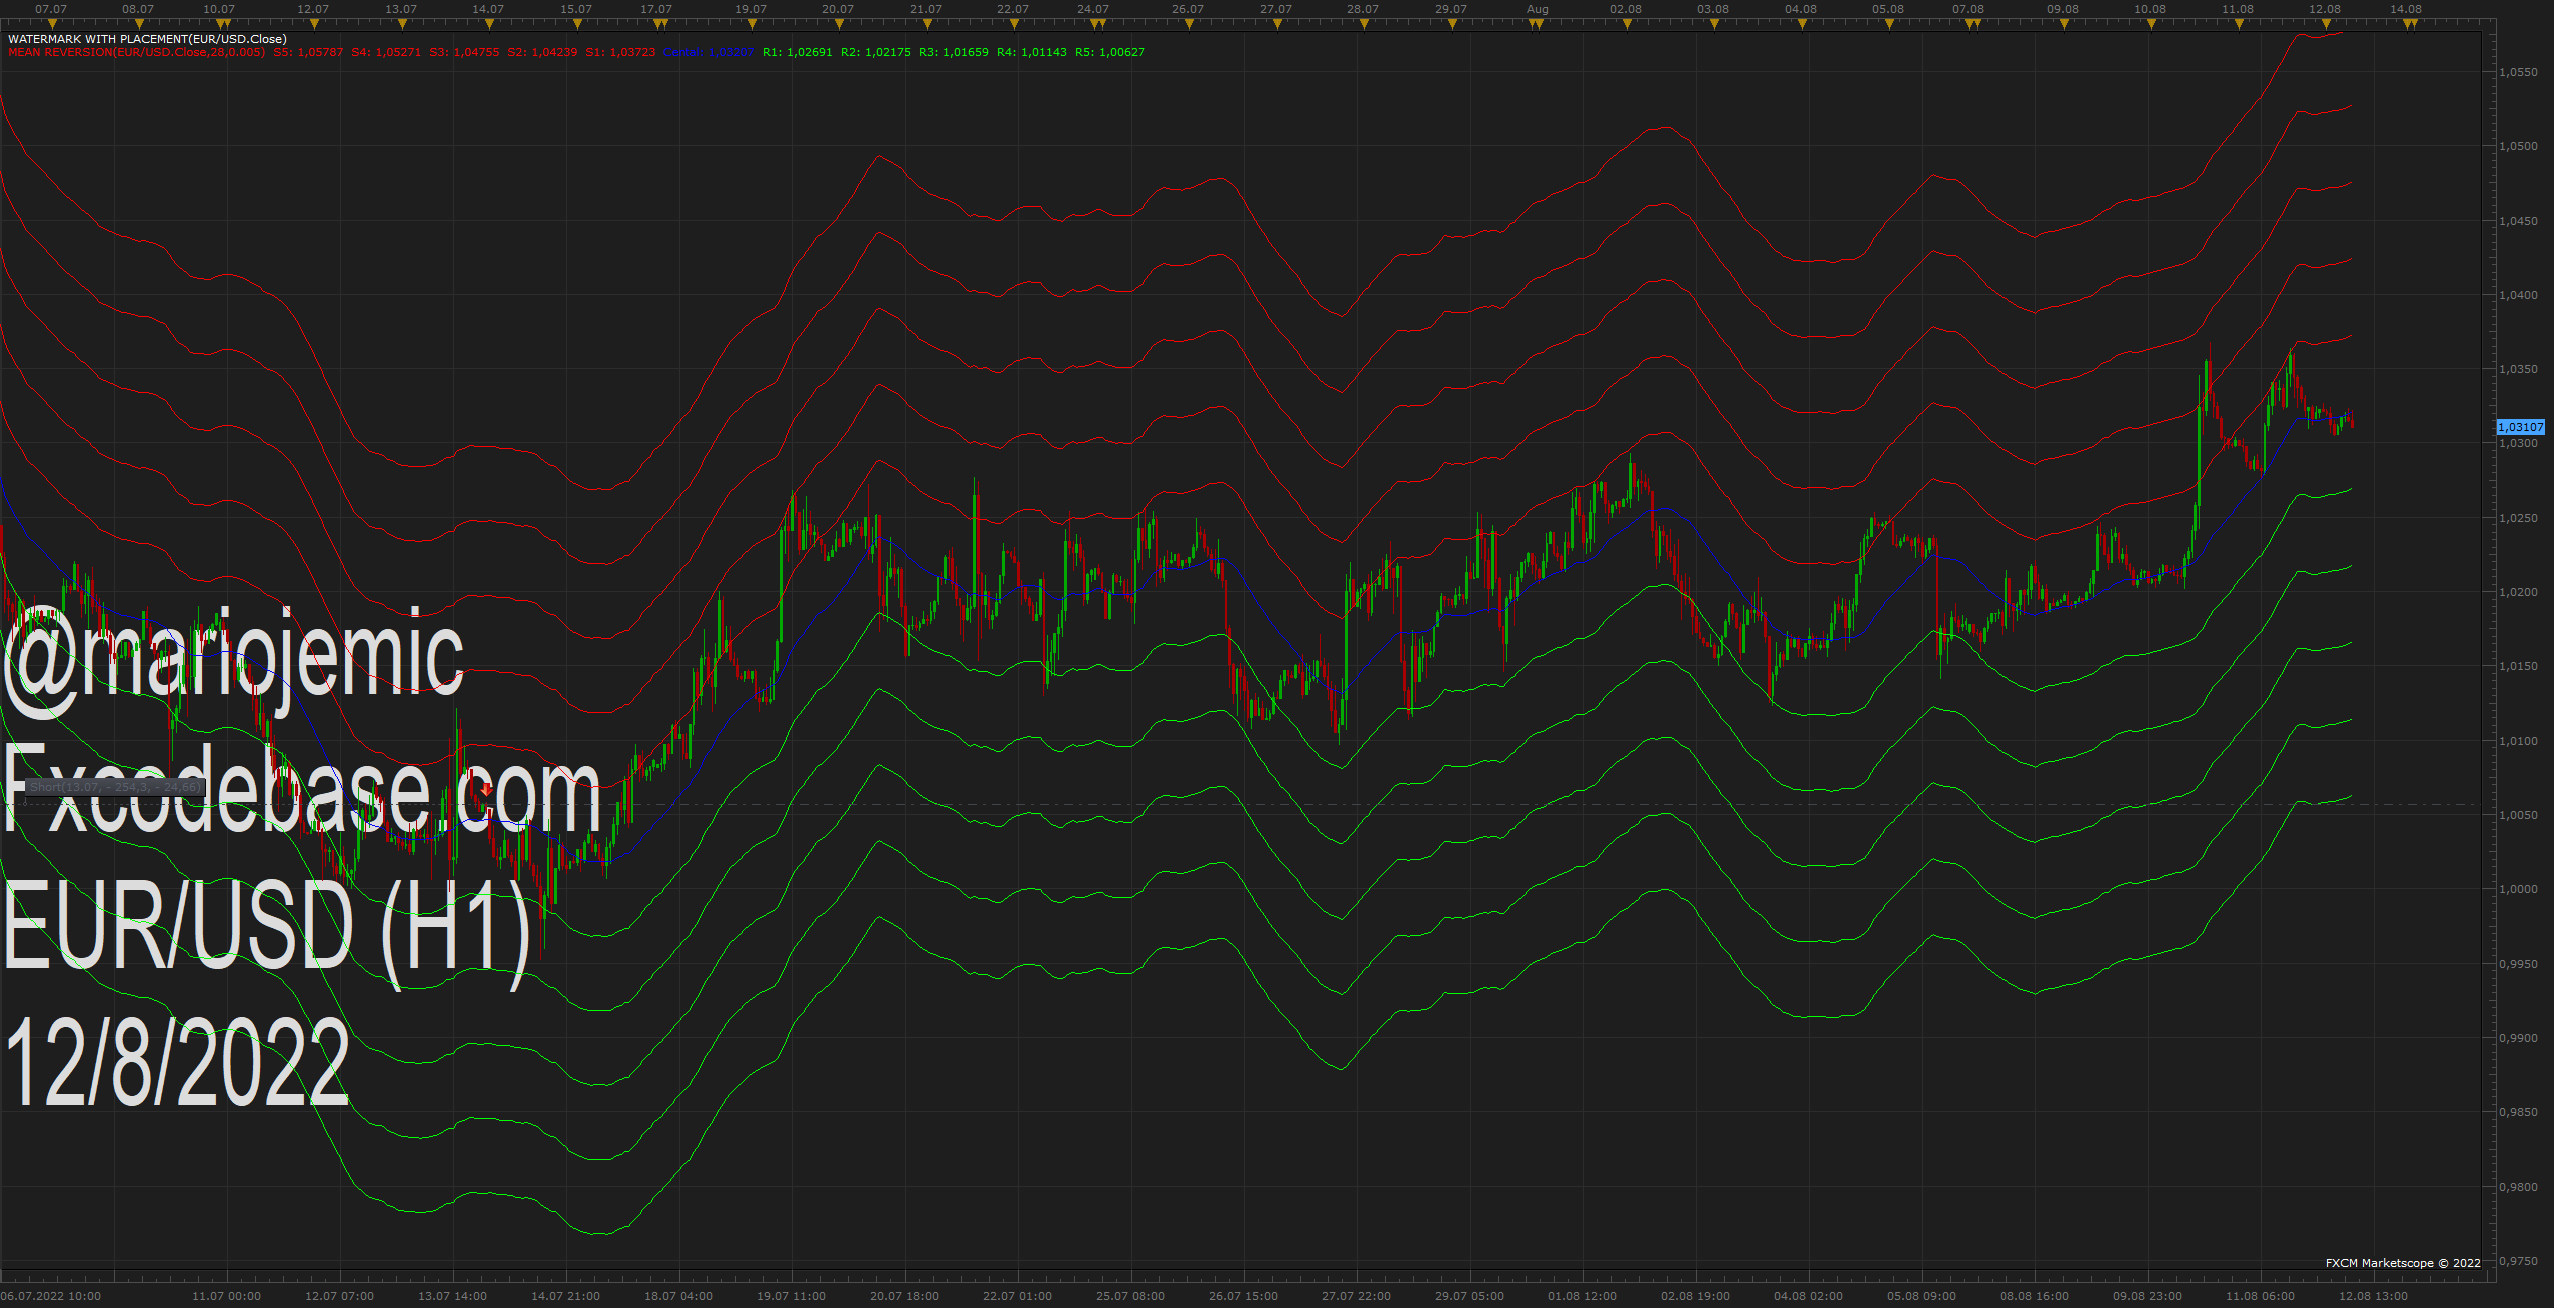Click the 0,9750 price axis label
Screen dimensions: 2554x1308
(2518, 1261)
